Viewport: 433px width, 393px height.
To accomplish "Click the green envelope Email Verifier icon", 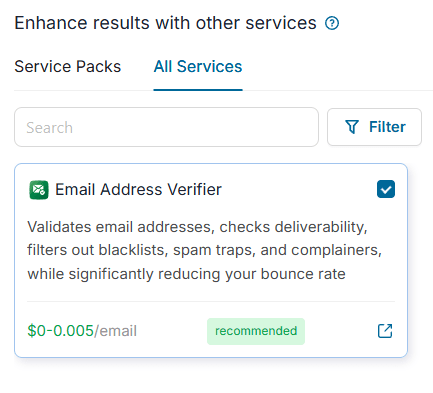I will [39, 190].
